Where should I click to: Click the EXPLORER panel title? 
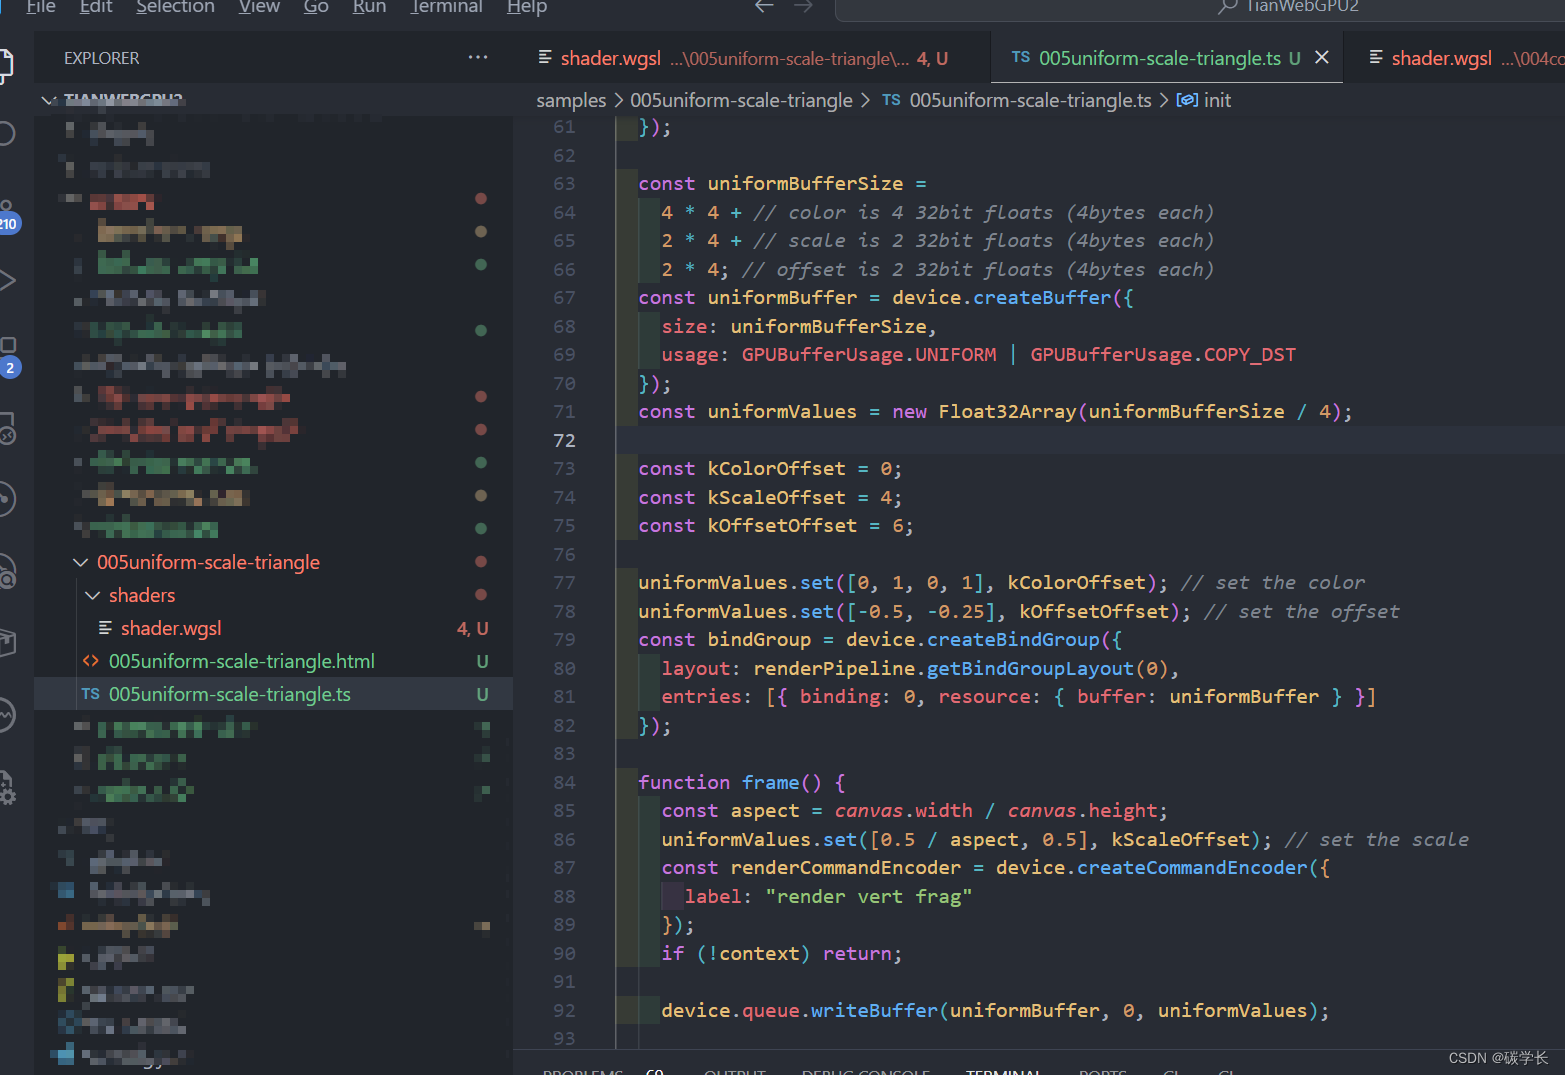click(x=102, y=58)
